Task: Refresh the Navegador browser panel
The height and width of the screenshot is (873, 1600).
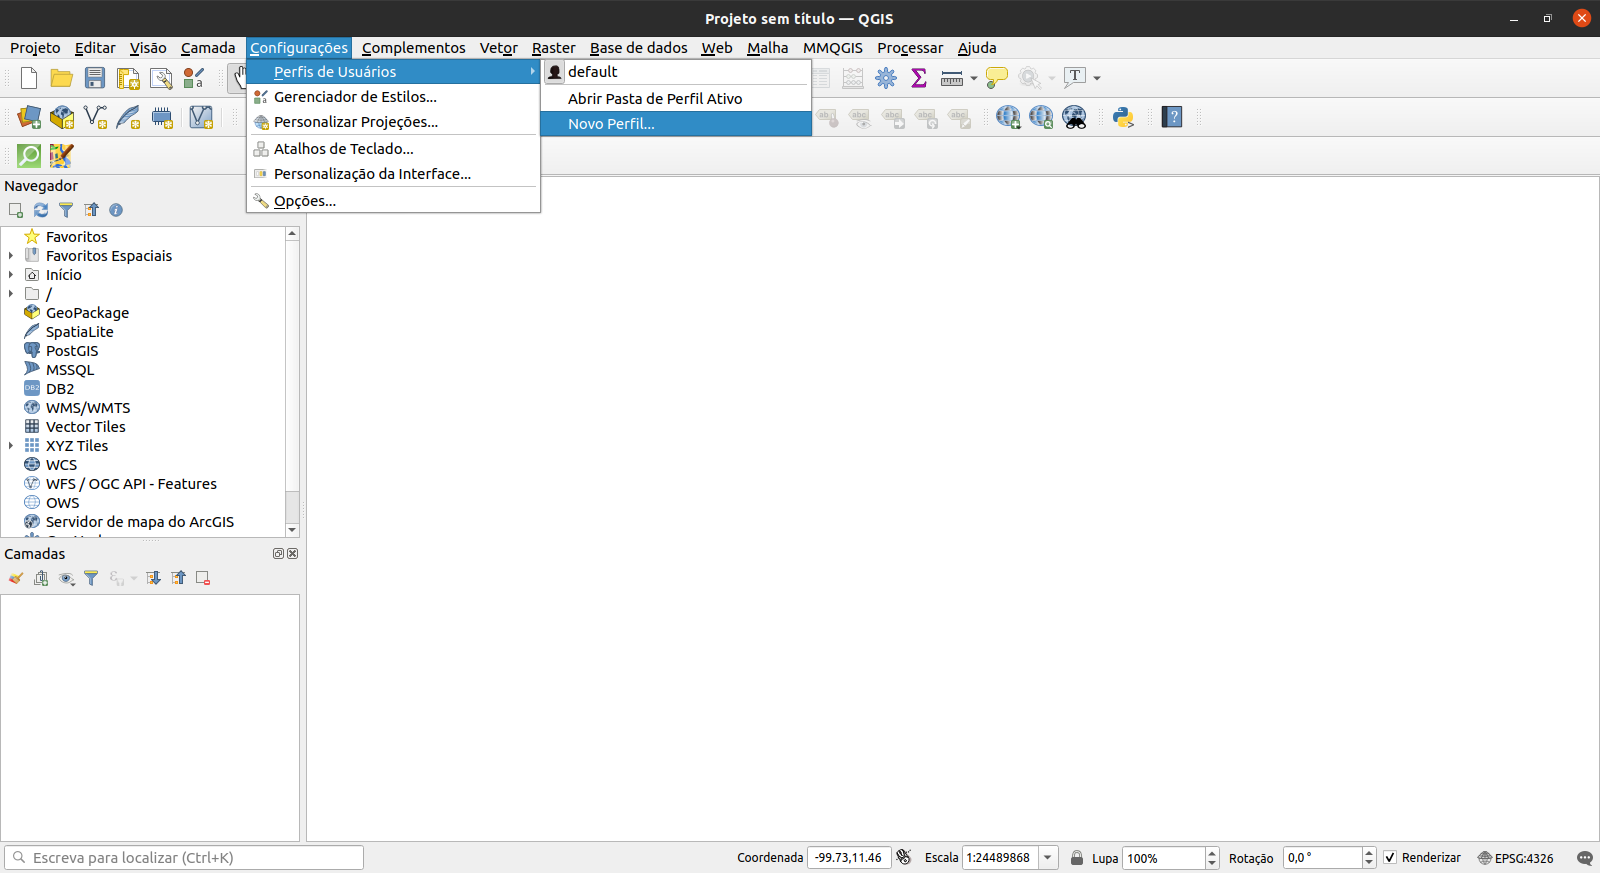Action: click(x=41, y=210)
